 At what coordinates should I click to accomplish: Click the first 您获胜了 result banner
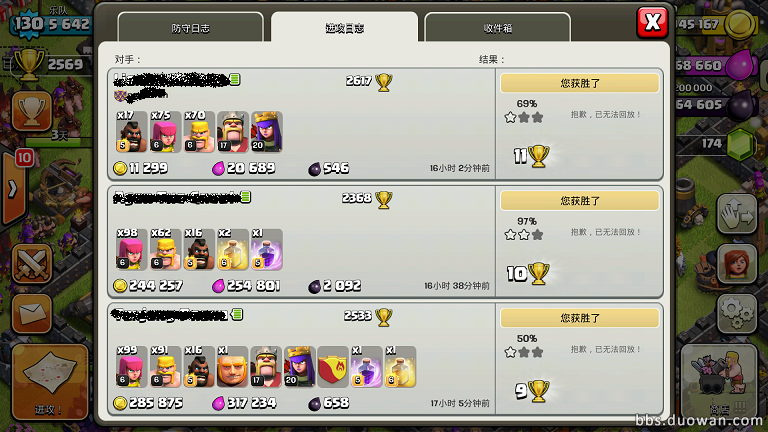coord(579,83)
